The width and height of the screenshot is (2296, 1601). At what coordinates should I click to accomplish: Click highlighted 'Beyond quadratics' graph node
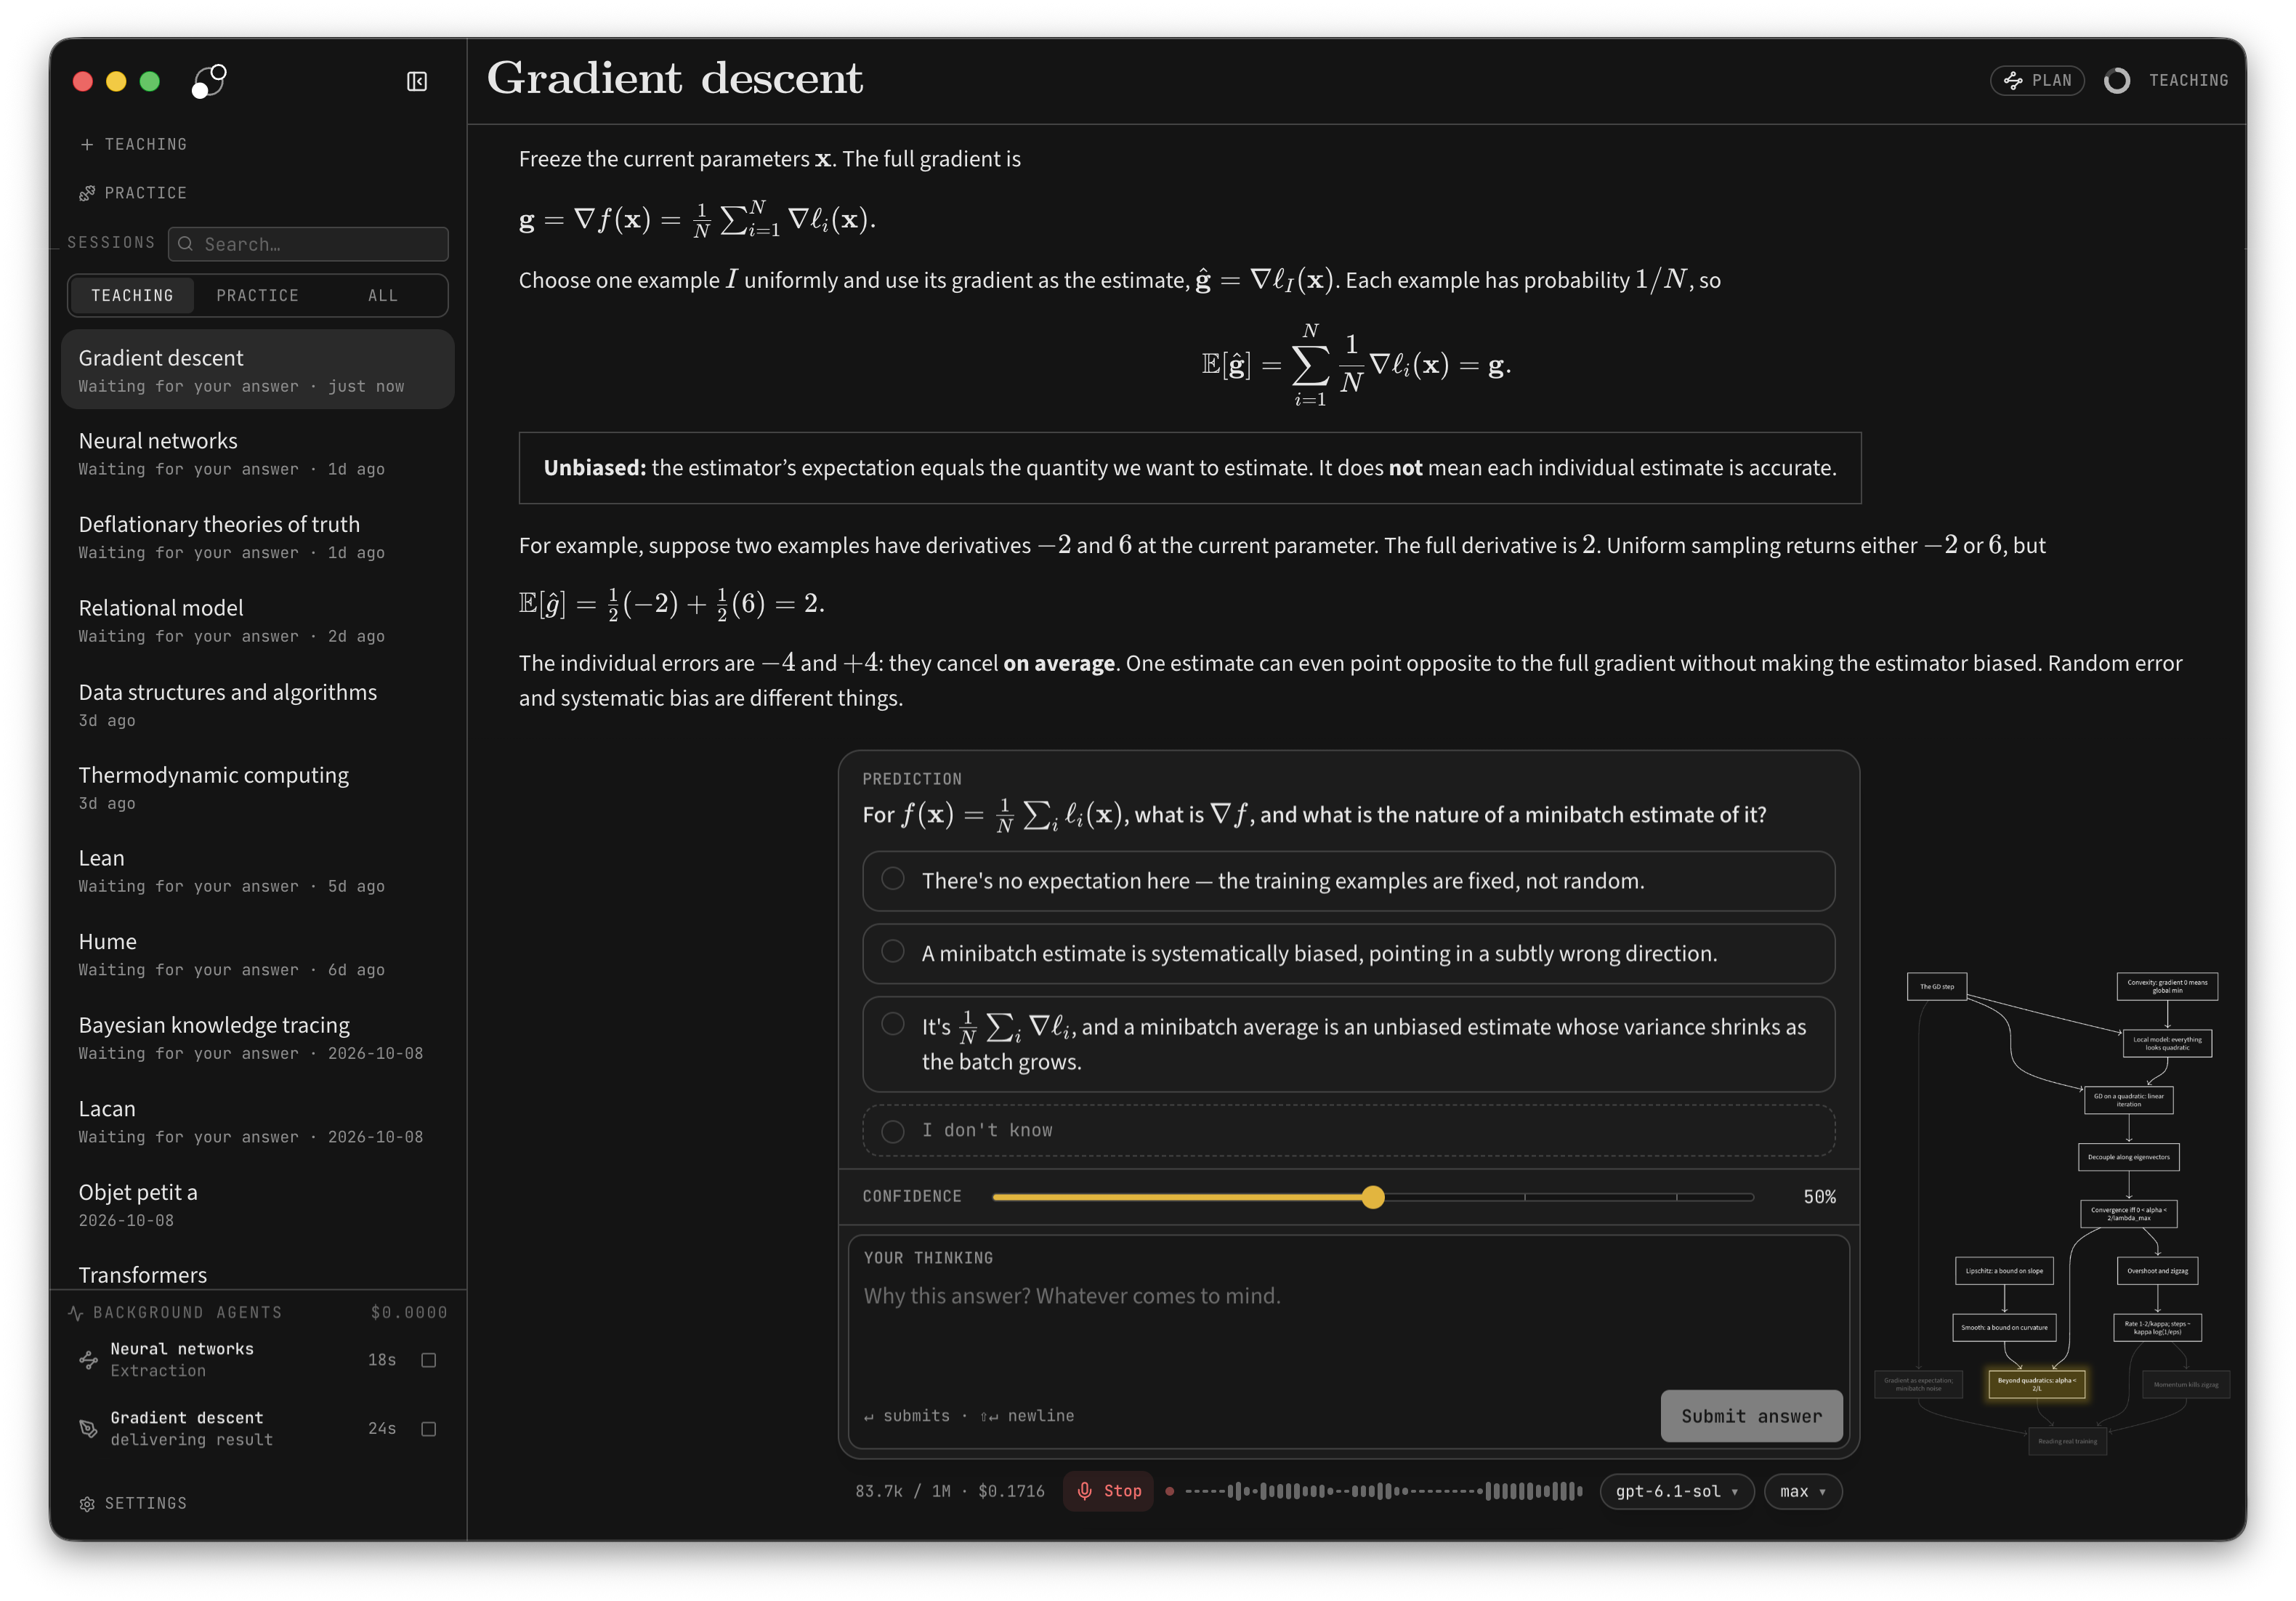point(2036,1384)
